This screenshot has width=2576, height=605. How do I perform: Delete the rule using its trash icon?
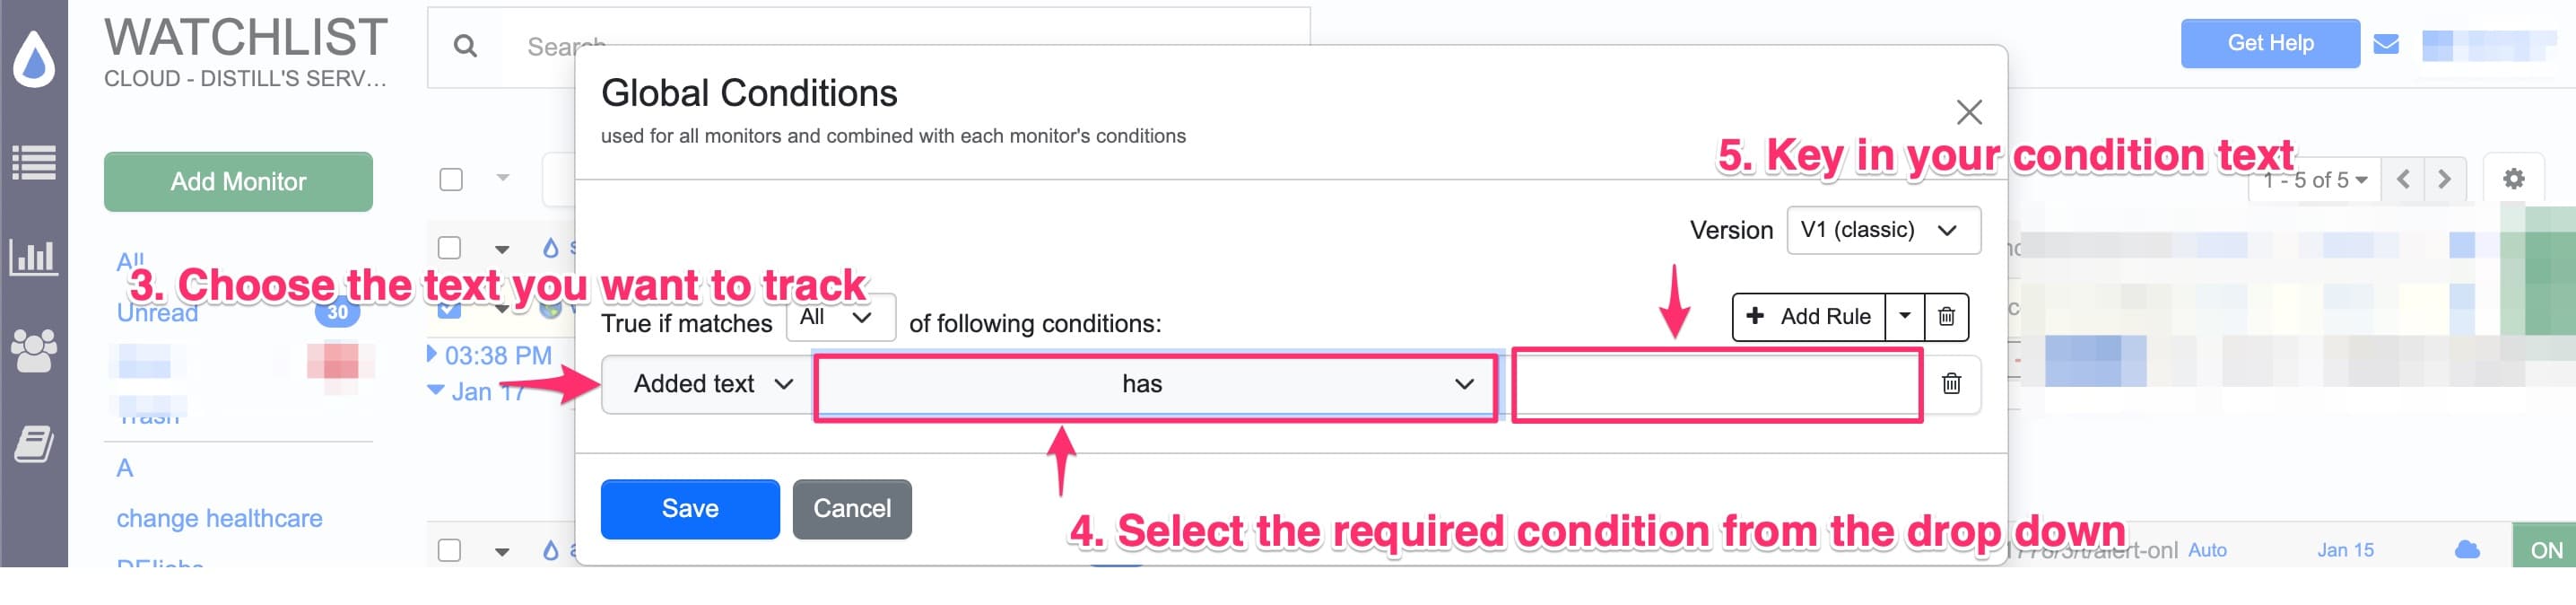click(1951, 384)
